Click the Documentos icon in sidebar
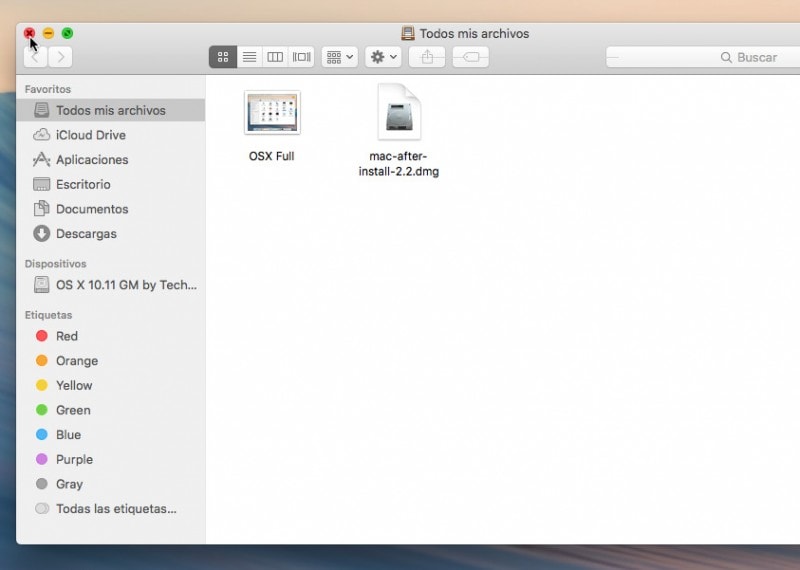The width and height of the screenshot is (800, 570). pyautogui.click(x=41, y=208)
